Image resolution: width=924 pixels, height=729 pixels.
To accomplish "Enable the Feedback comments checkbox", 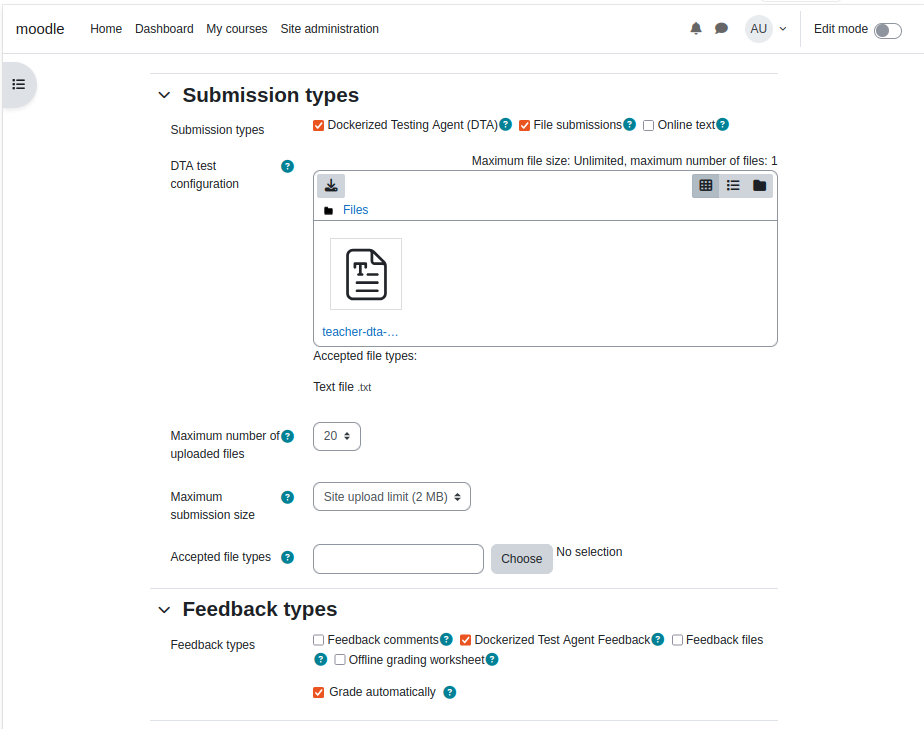I will (319, 640).
